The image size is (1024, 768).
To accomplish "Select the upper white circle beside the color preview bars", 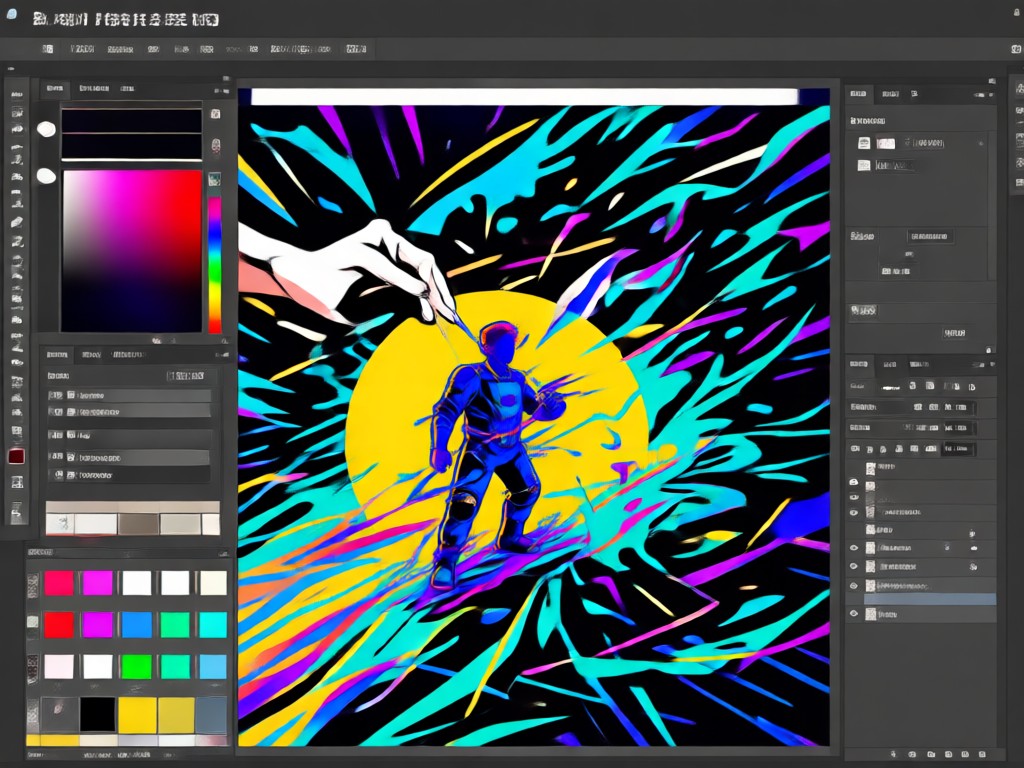I will tap(46, 129).
